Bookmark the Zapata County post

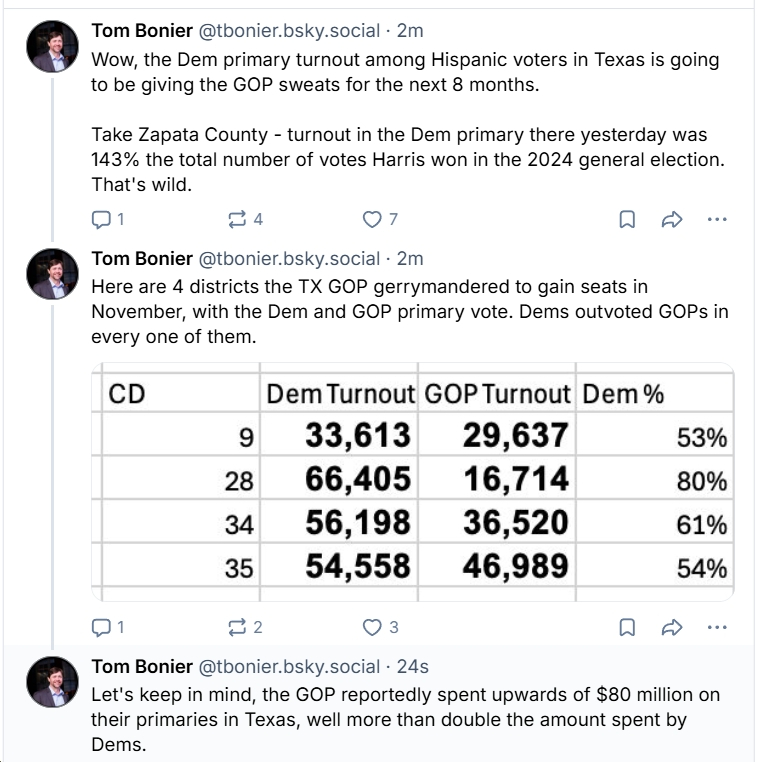(x=626, y=219)
